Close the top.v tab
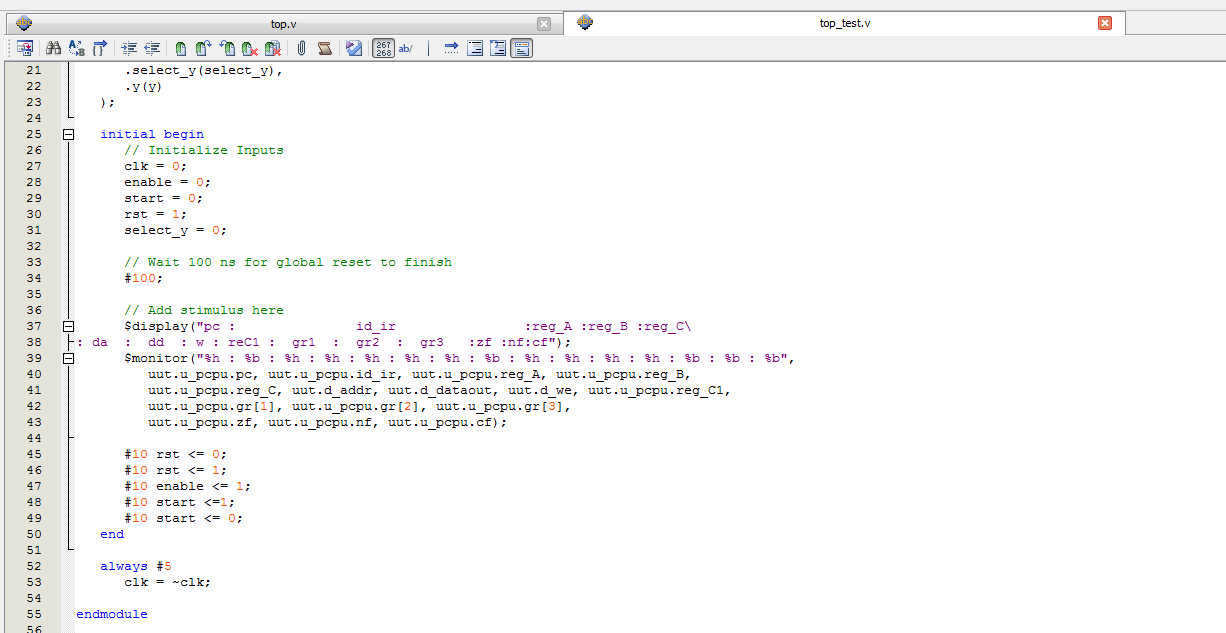 pos(544,23)
